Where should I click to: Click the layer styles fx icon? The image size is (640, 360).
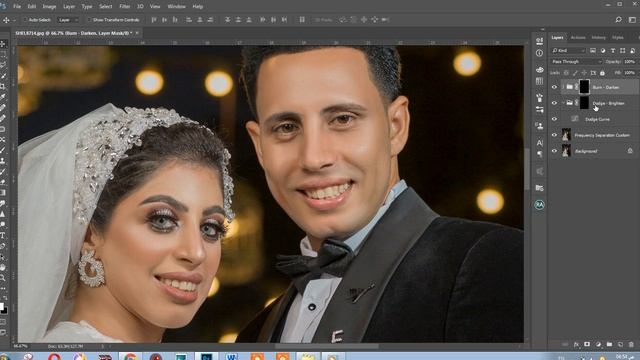(576, 344)
